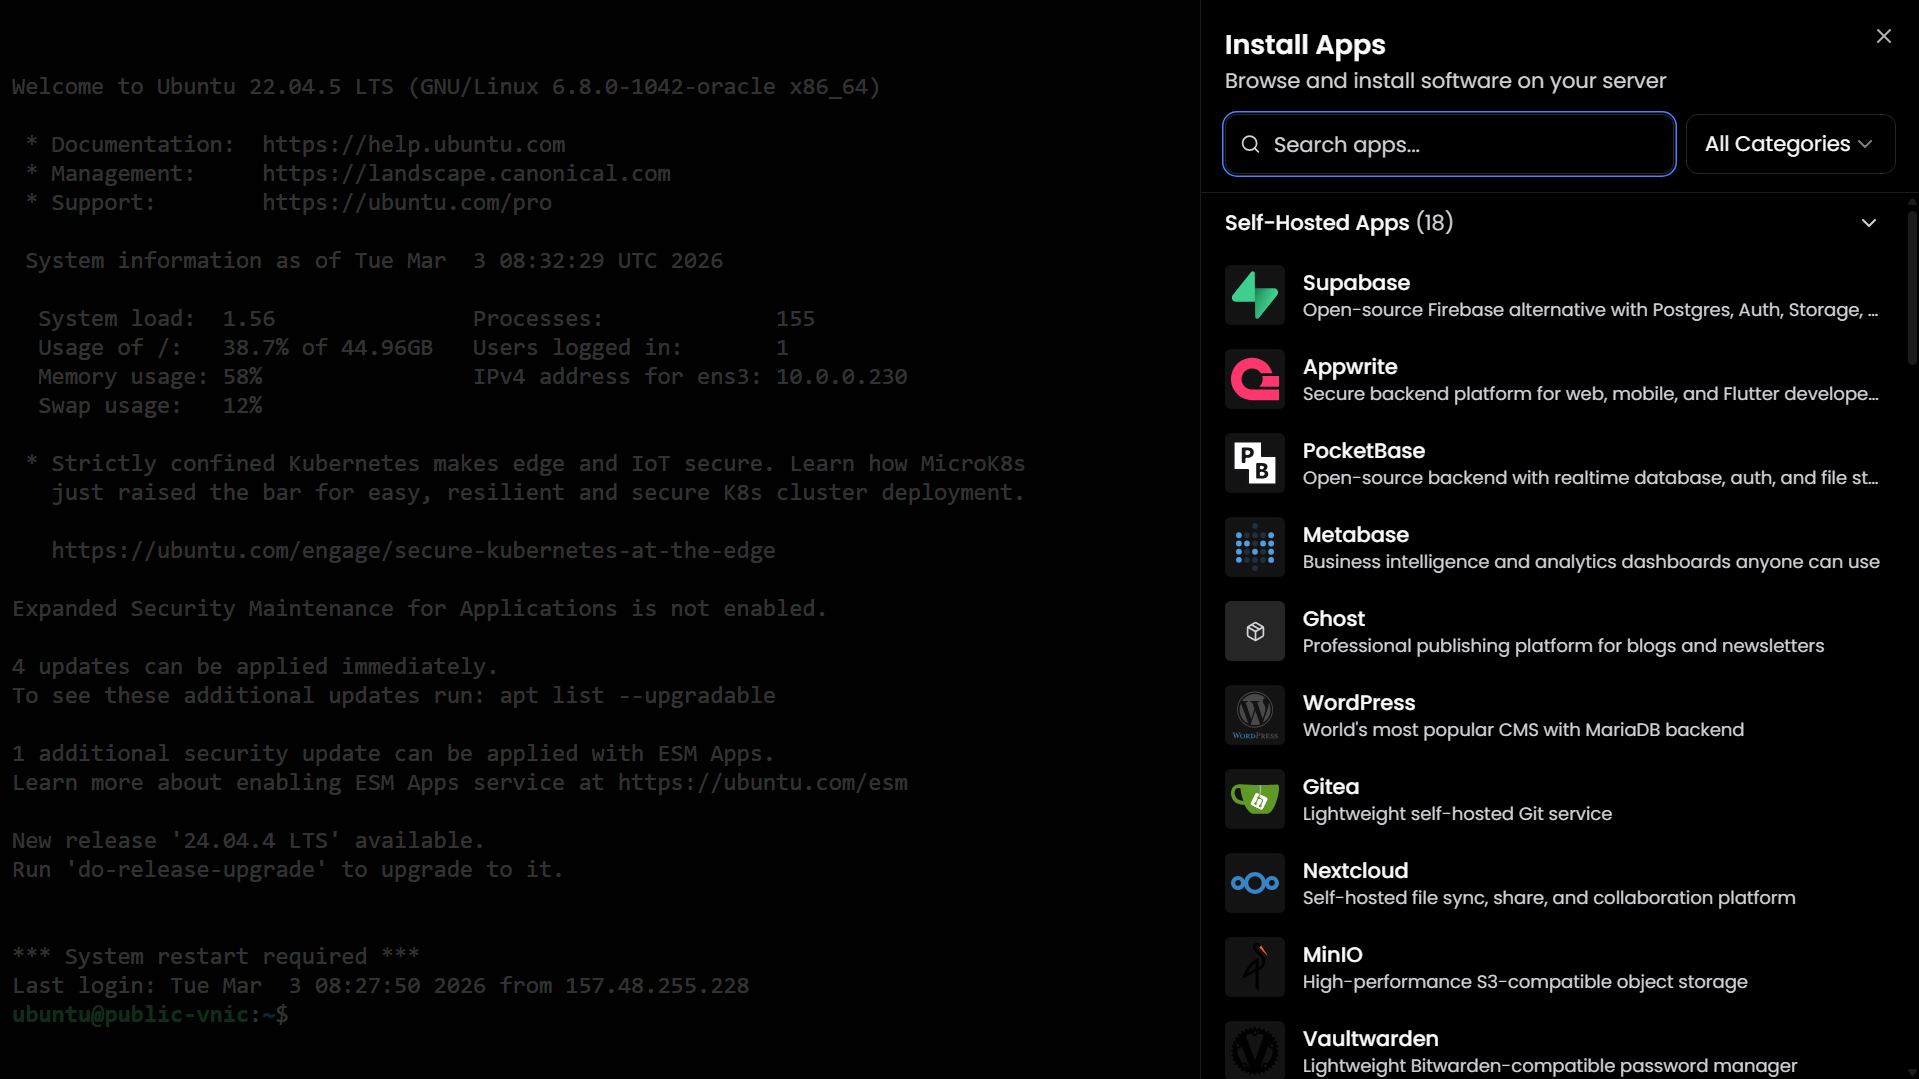
Task: Select the PocketBase title text
Action: 1363,451
